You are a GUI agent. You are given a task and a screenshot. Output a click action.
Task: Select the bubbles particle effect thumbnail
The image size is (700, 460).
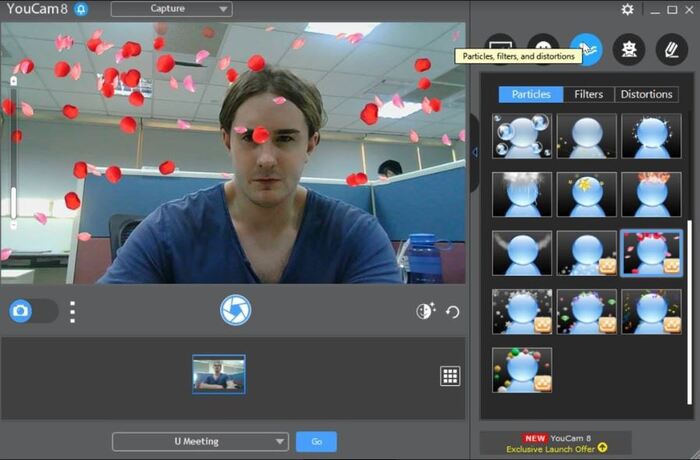point(522,135)
